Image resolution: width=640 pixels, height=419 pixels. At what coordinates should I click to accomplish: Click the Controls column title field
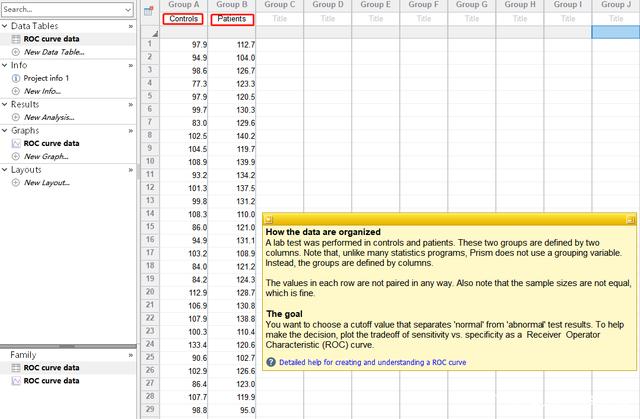(183, 19)
